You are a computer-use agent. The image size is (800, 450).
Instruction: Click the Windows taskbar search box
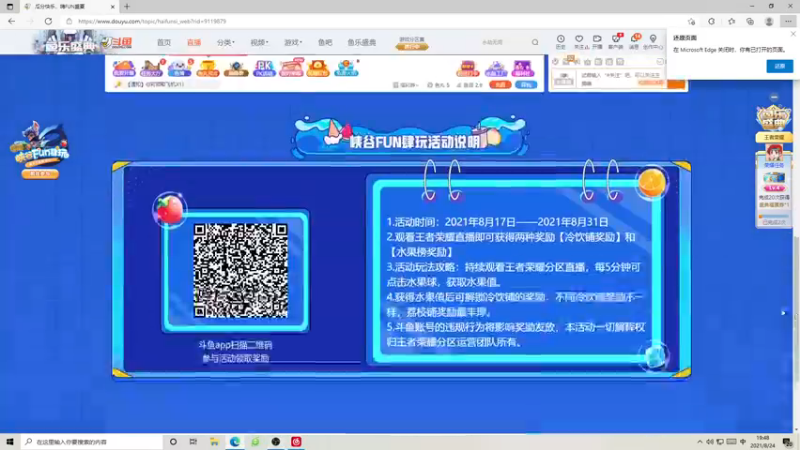click(92, 442)
